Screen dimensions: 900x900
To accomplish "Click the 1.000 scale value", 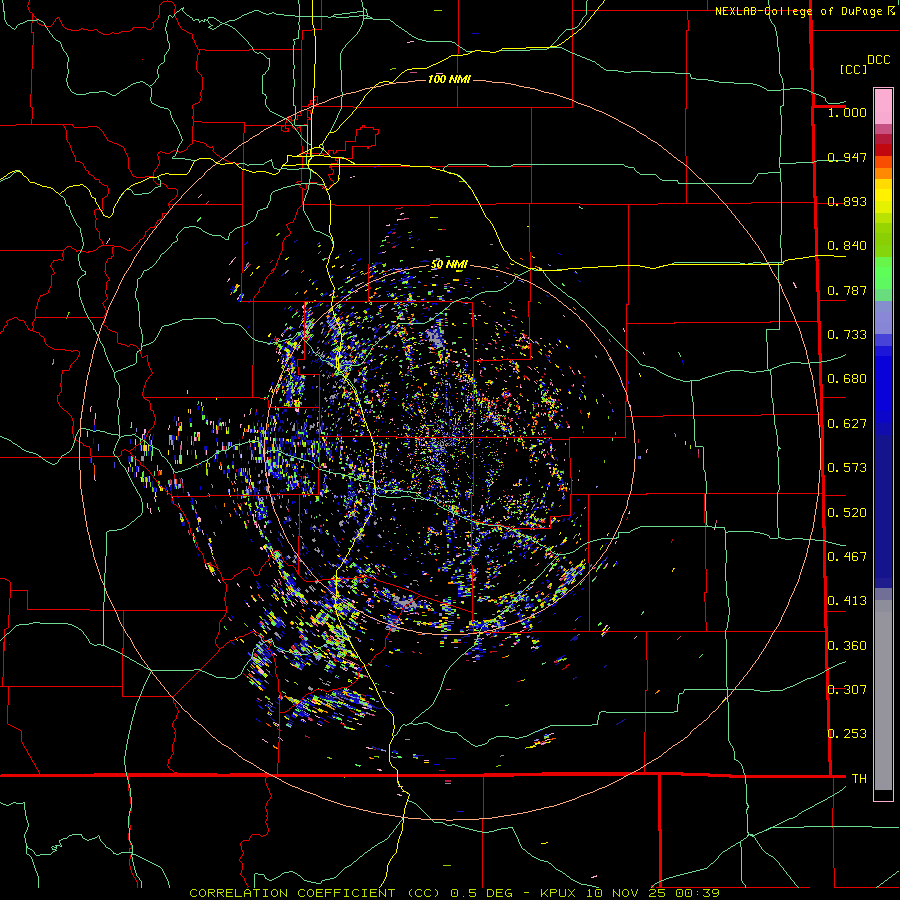I will (x=847, y=112).
